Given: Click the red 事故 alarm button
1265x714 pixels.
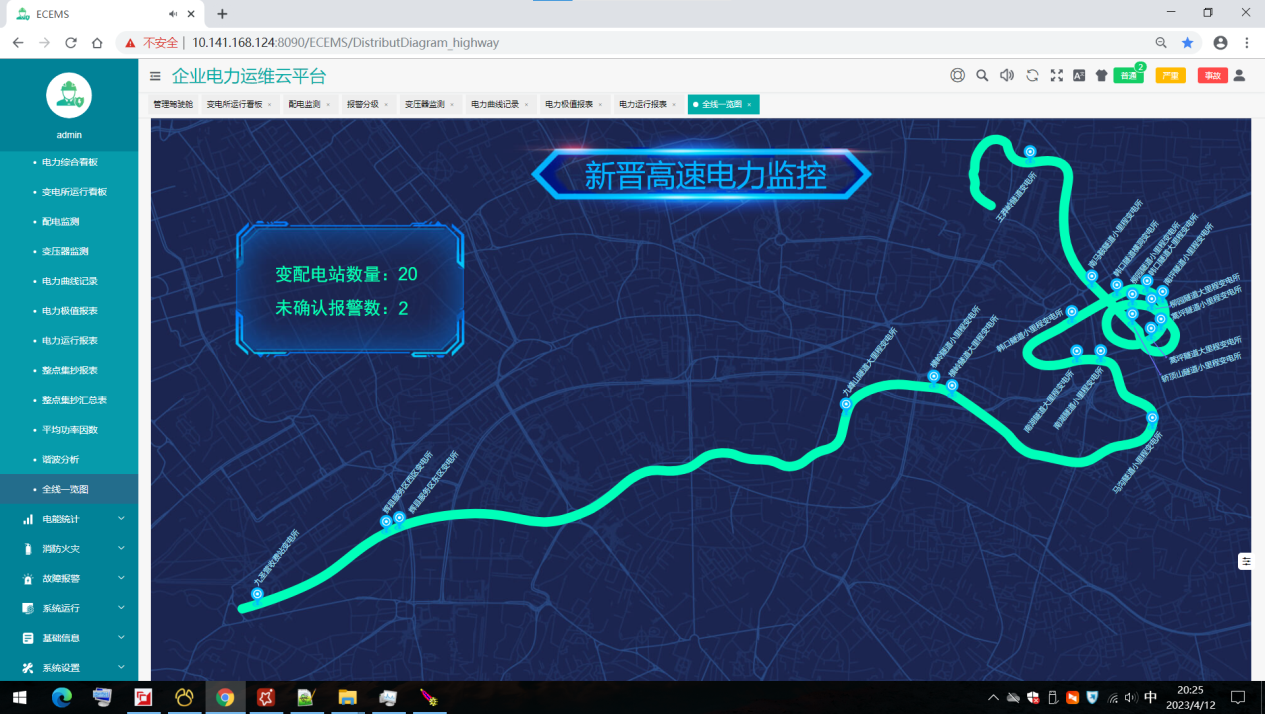Looking at the screenshot, I should [1212, 76].
